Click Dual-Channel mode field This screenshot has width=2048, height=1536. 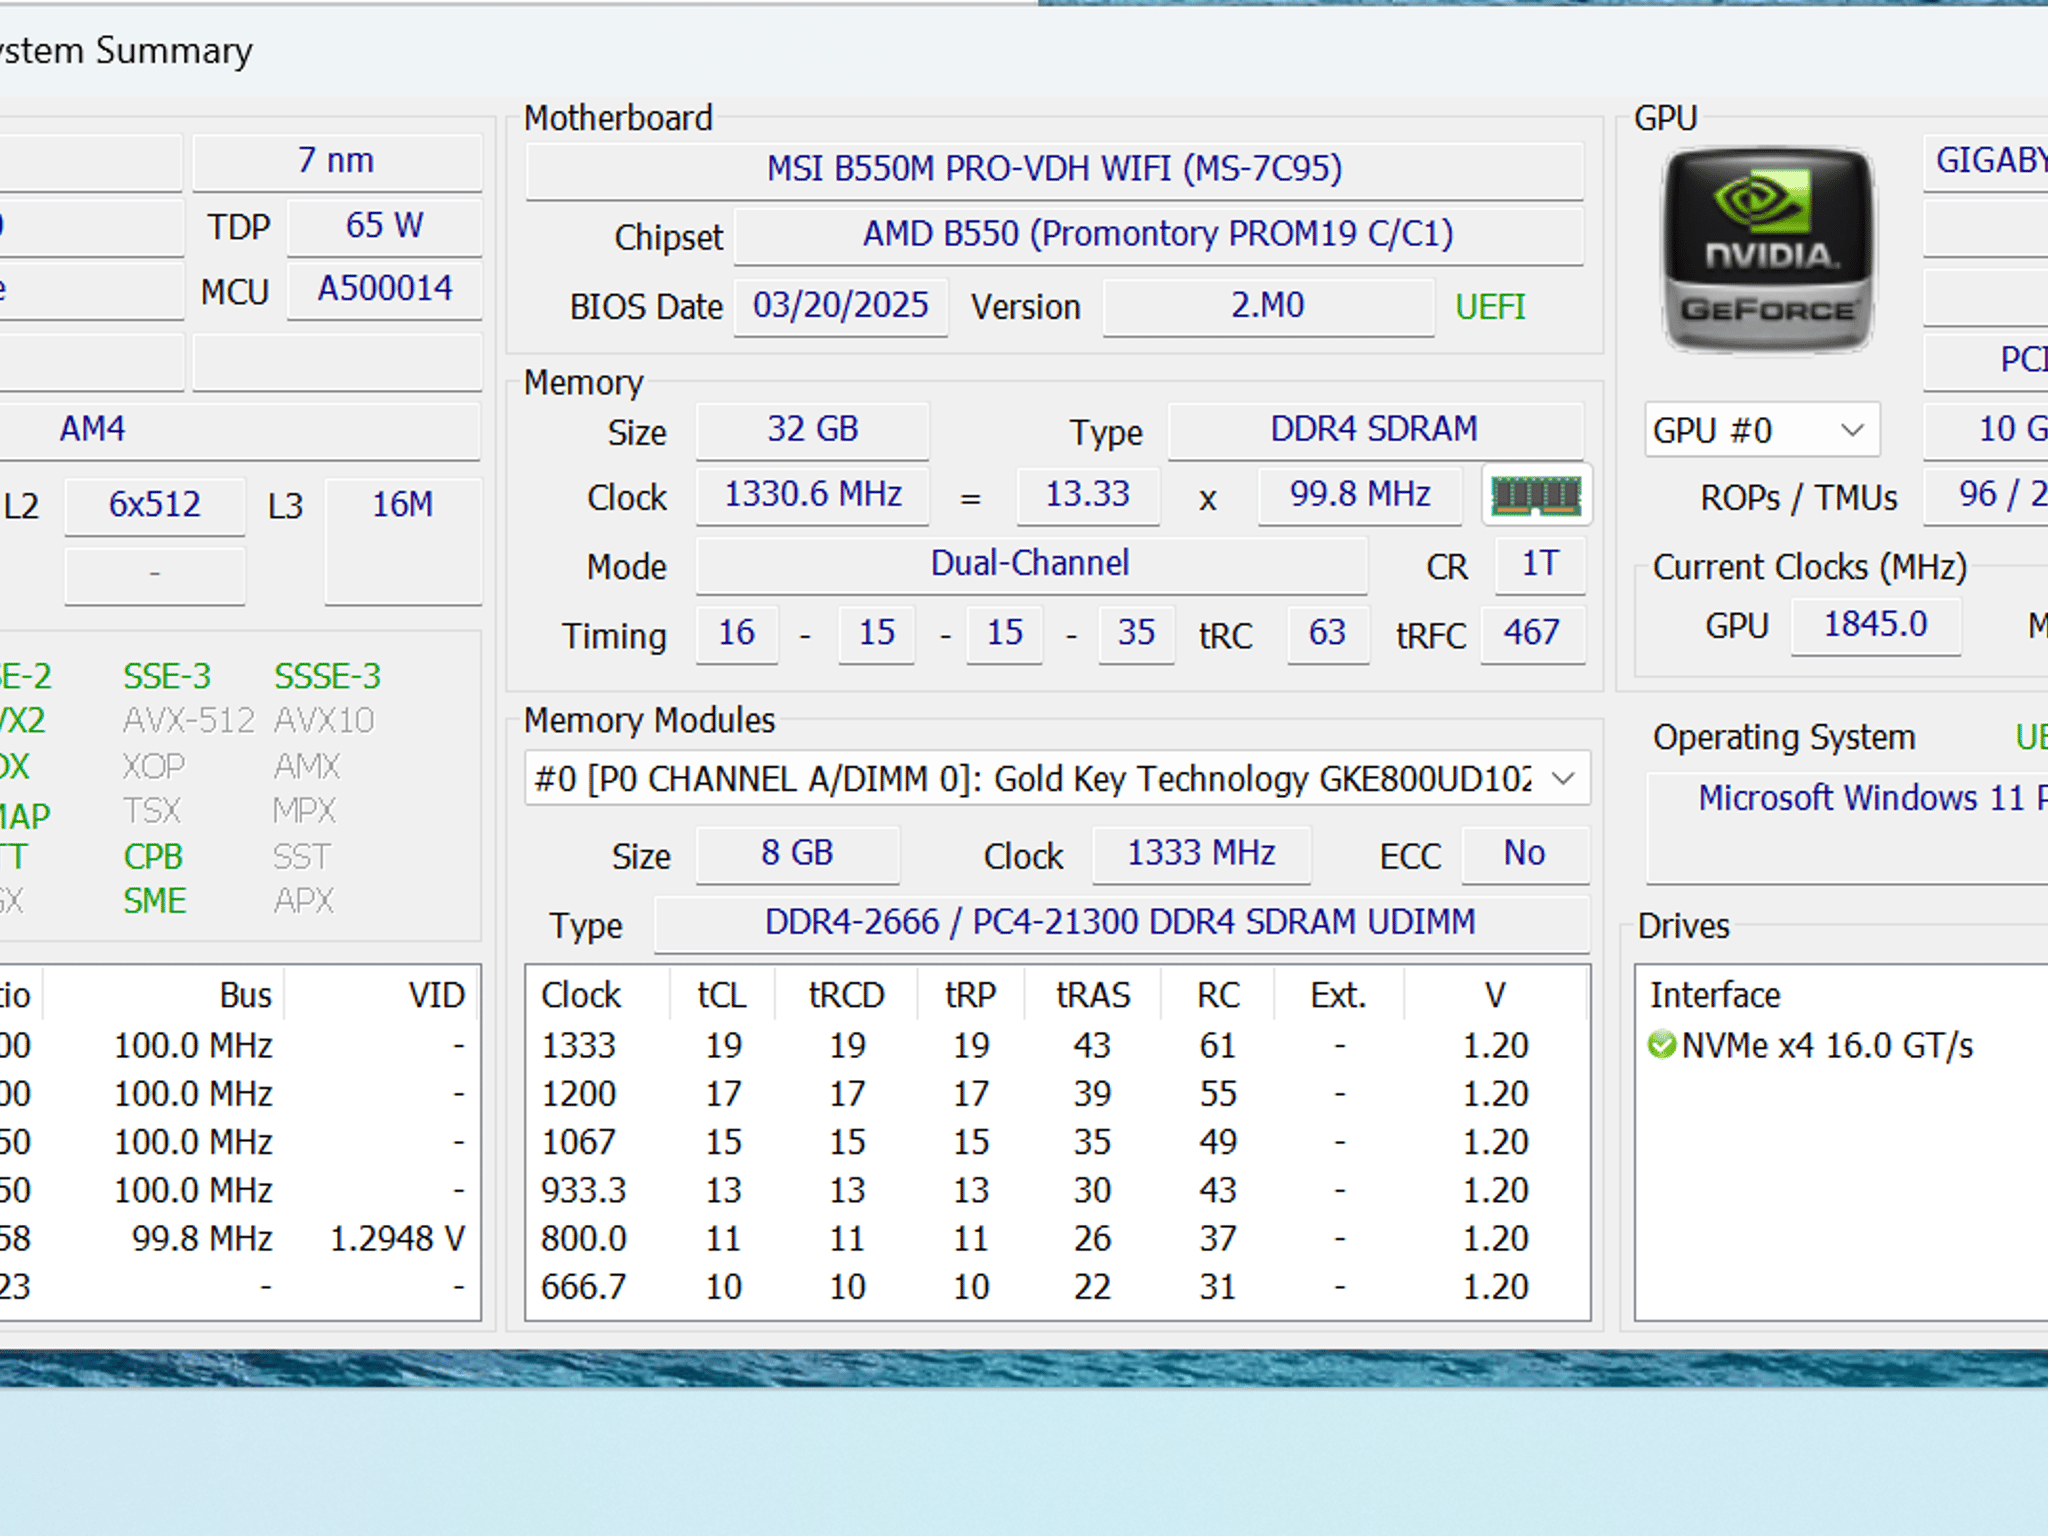tap(1031, 565)
